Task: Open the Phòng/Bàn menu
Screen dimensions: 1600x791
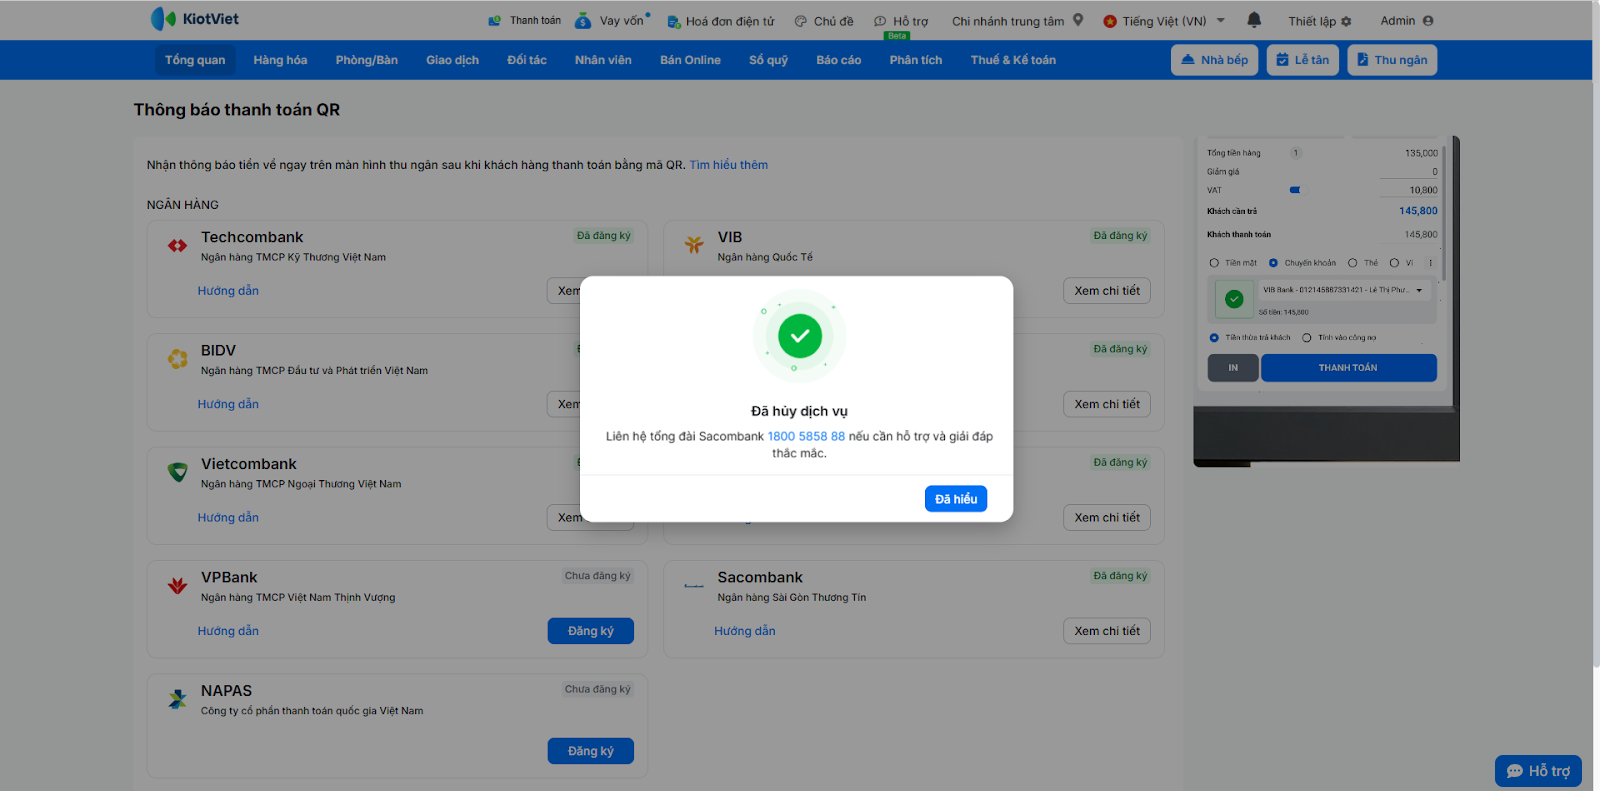Action: coord(367,60)
